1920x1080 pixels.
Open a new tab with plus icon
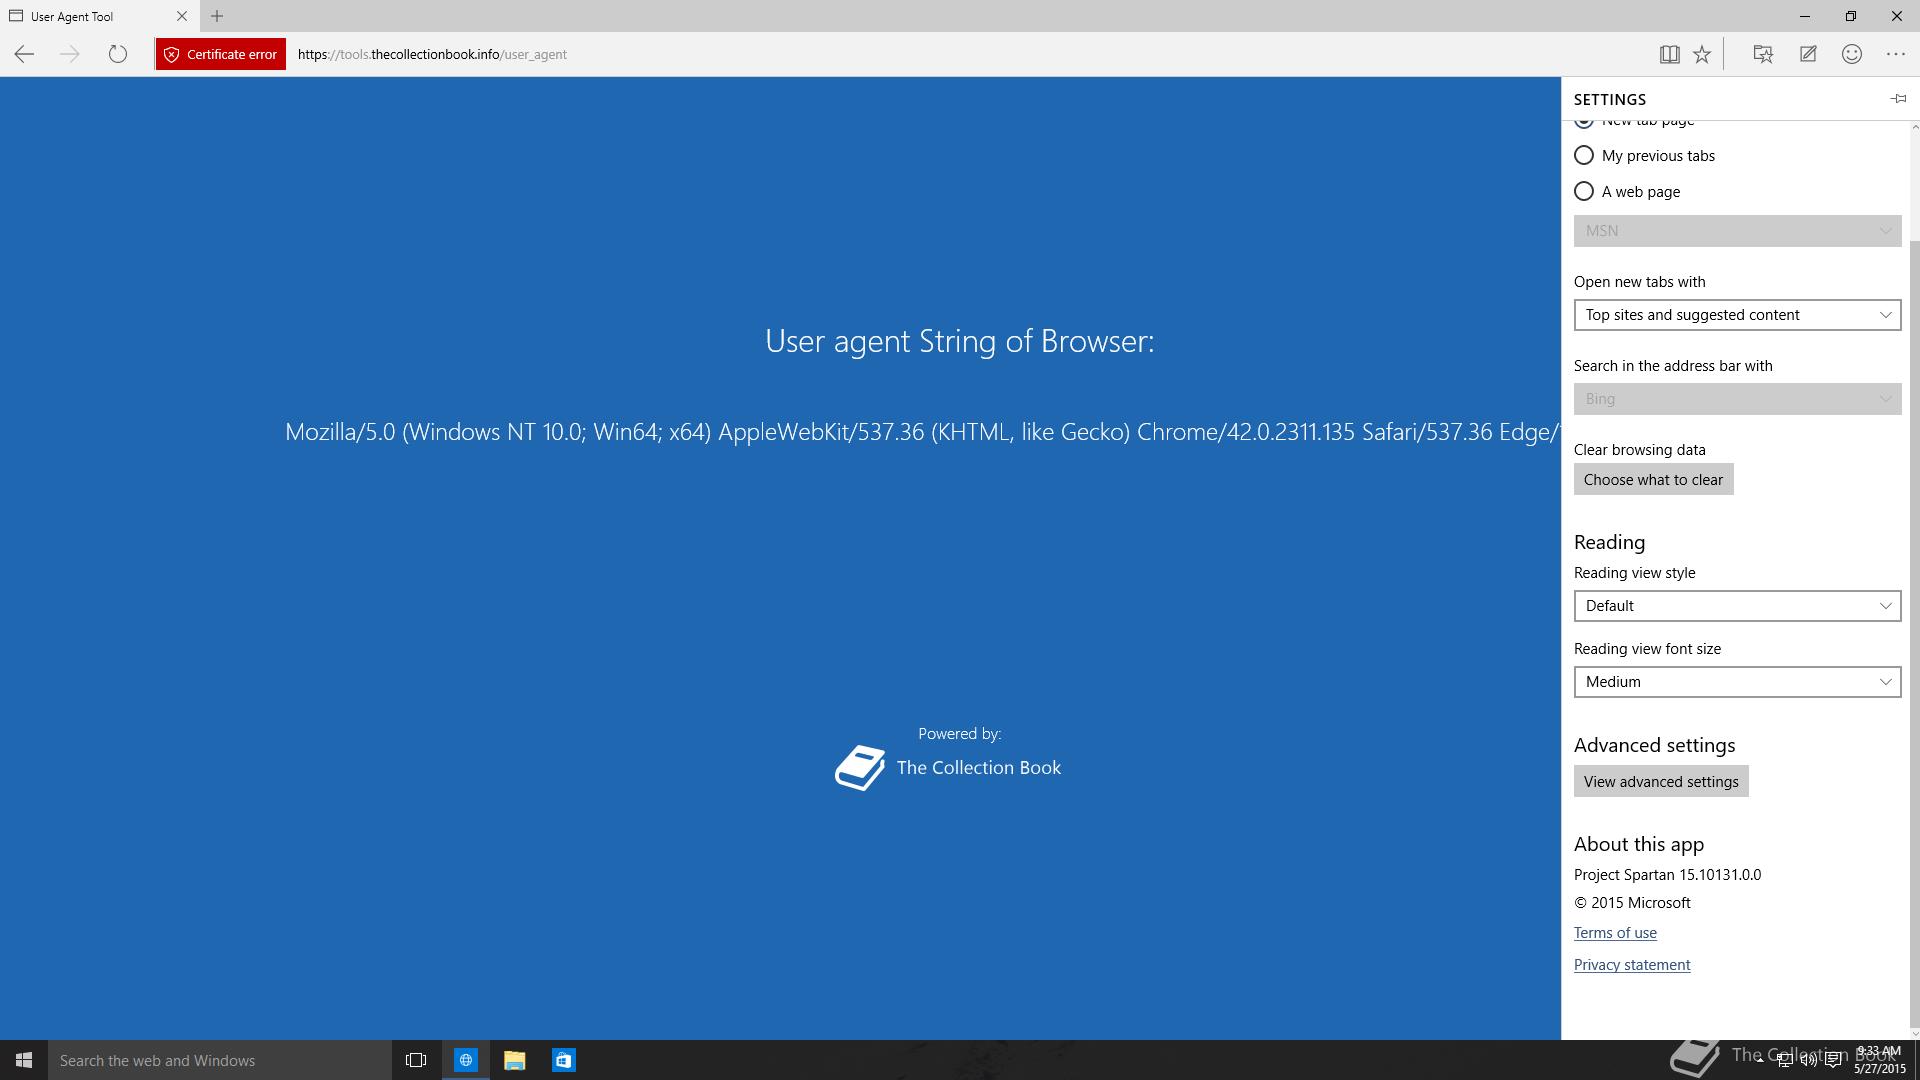(x=217, y=16)
